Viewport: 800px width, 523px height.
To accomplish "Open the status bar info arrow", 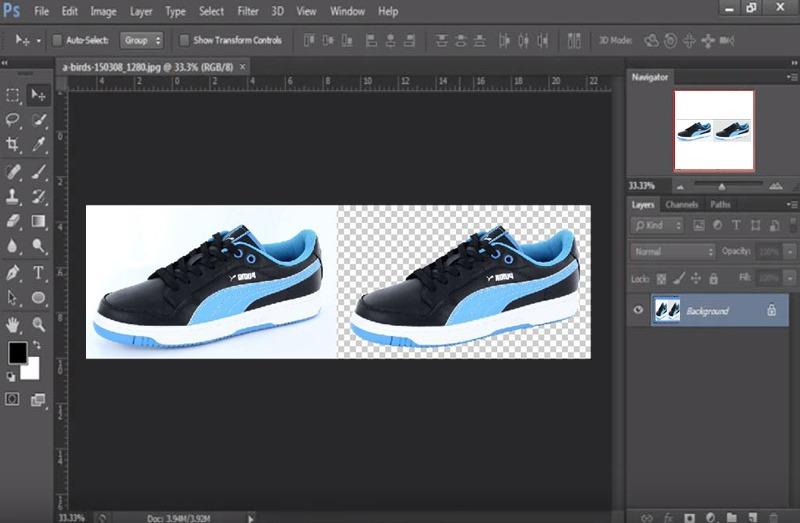I will coord(251,518).
